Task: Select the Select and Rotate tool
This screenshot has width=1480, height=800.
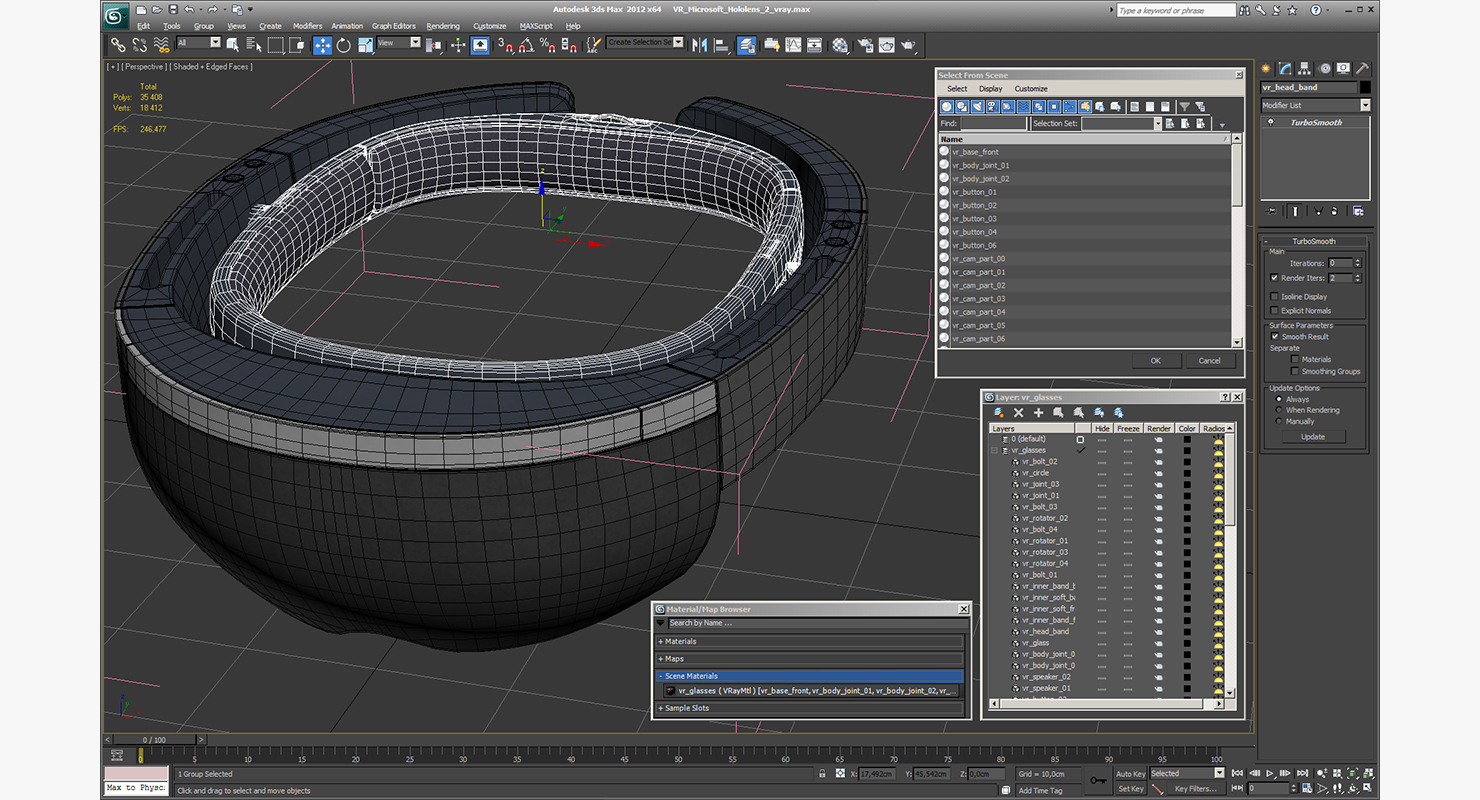Action: [344, 45]
